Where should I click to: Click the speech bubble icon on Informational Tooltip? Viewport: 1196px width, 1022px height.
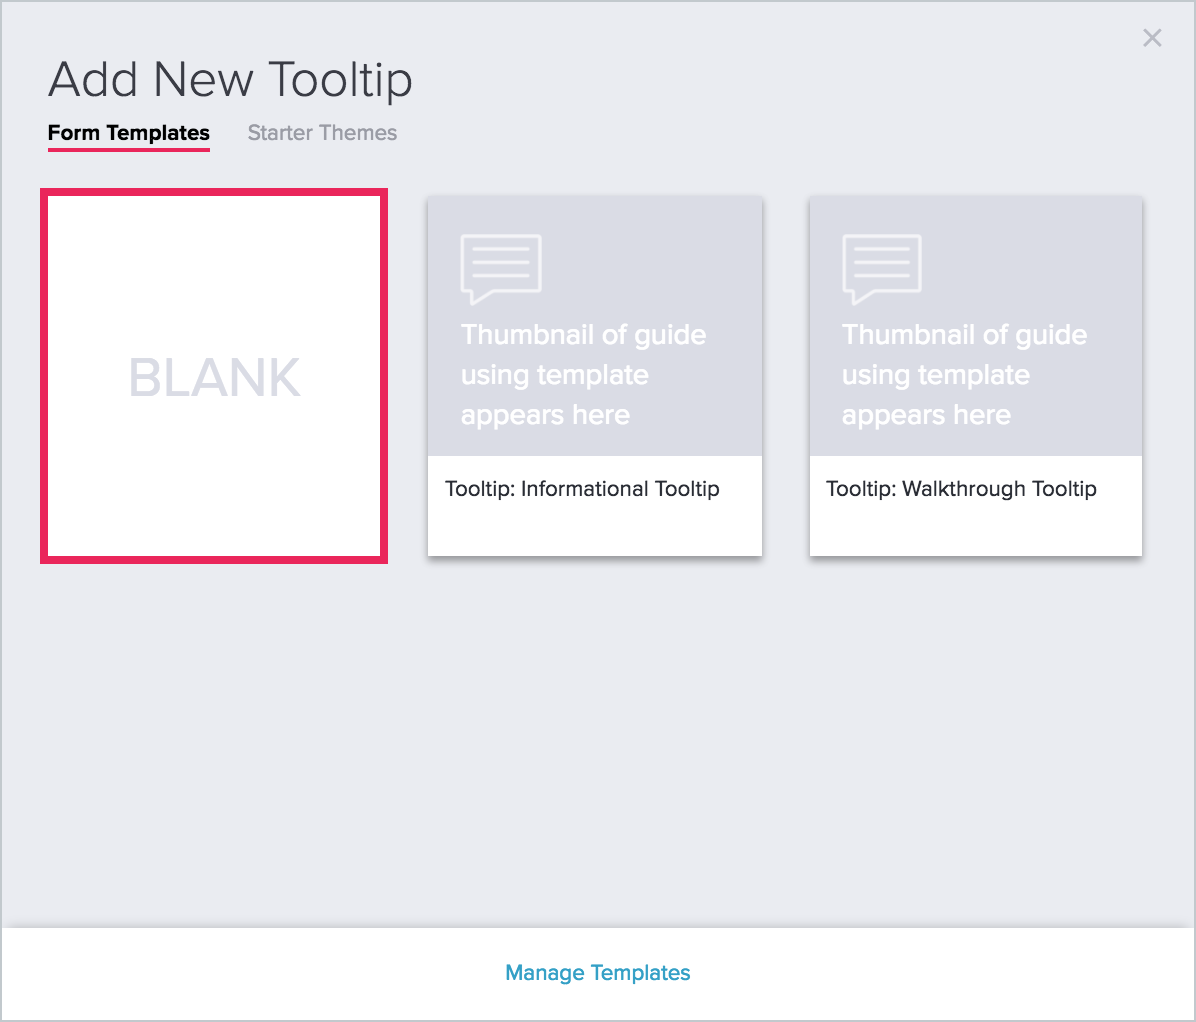(x=501, y=265)
